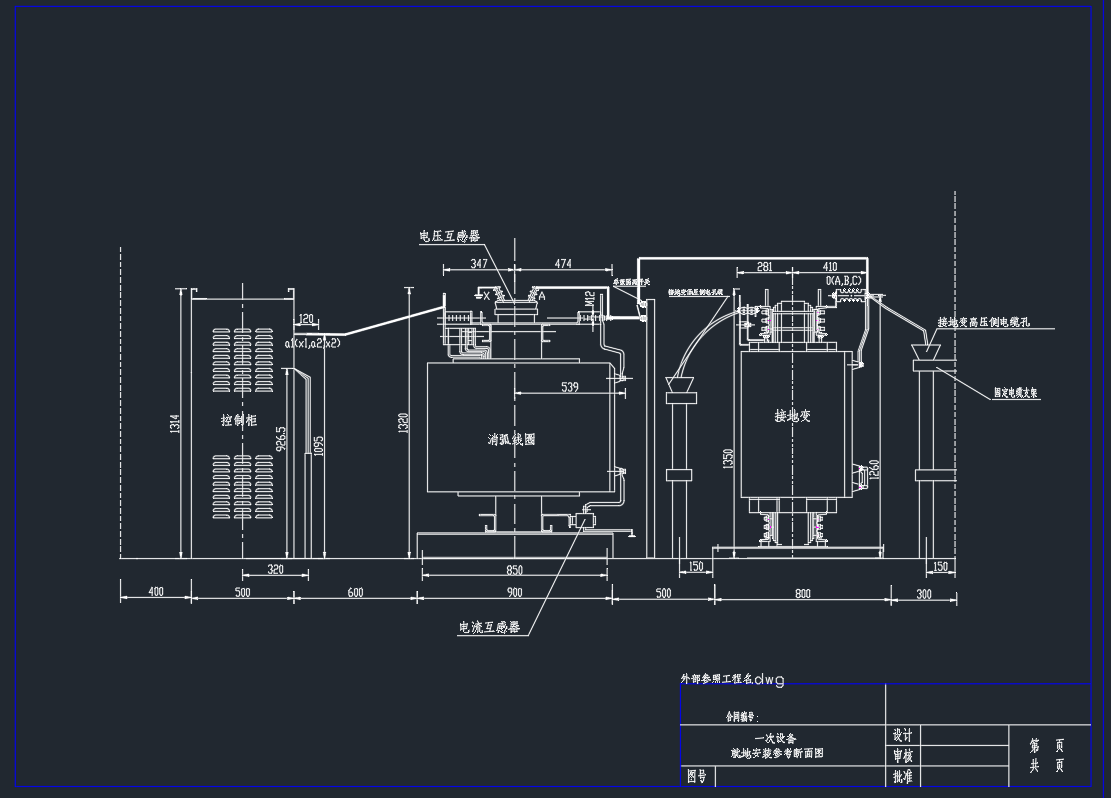Click the 接地变 label text
The width and height of the screenshot is (1111, 798).
[792, 416]
